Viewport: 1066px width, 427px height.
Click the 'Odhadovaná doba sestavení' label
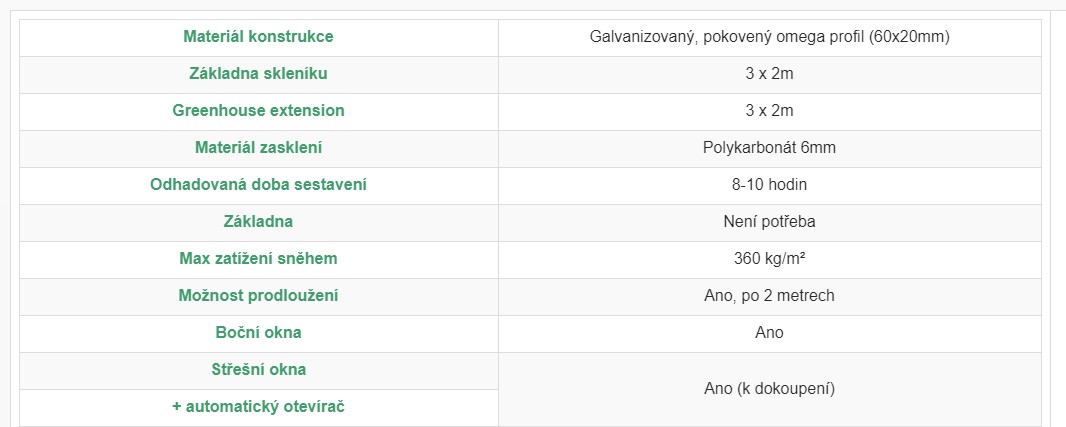[258, 185]
